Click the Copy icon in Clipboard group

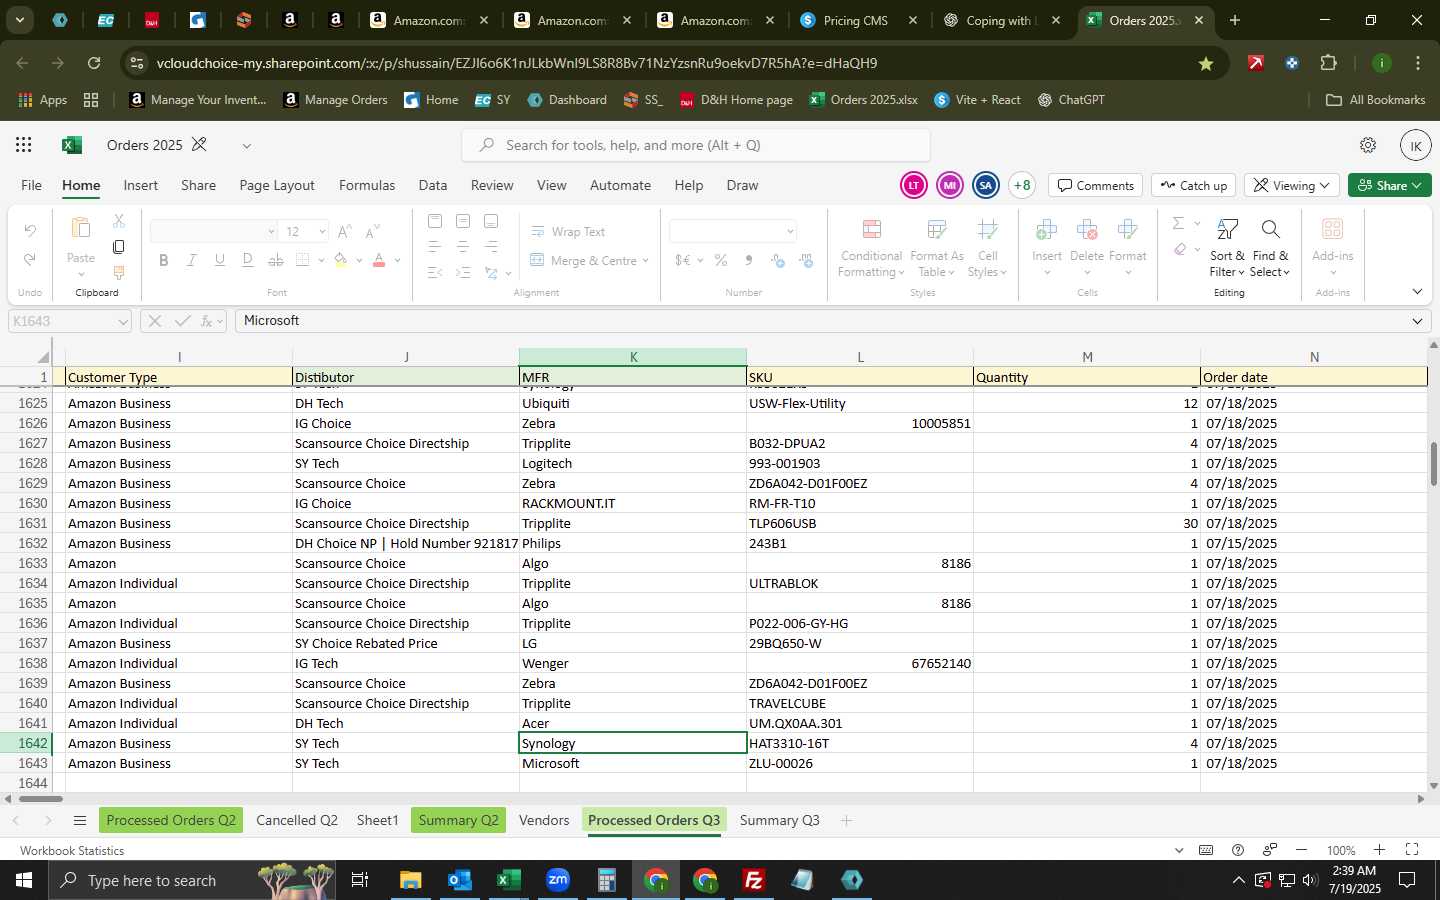tap(118, 246)
